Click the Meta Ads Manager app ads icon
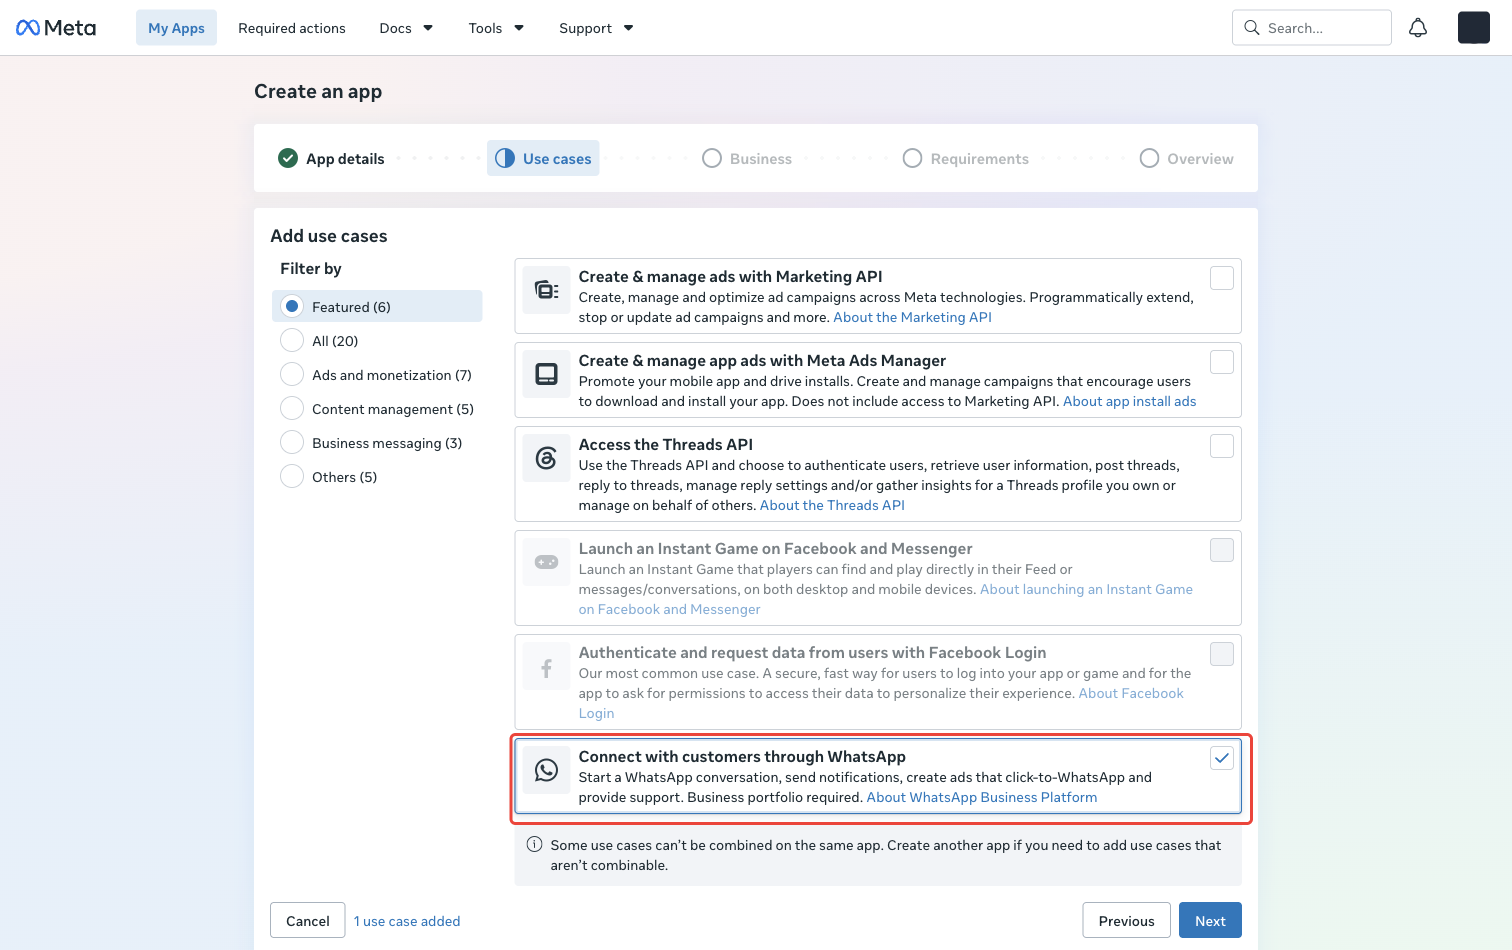 [546, 374]
